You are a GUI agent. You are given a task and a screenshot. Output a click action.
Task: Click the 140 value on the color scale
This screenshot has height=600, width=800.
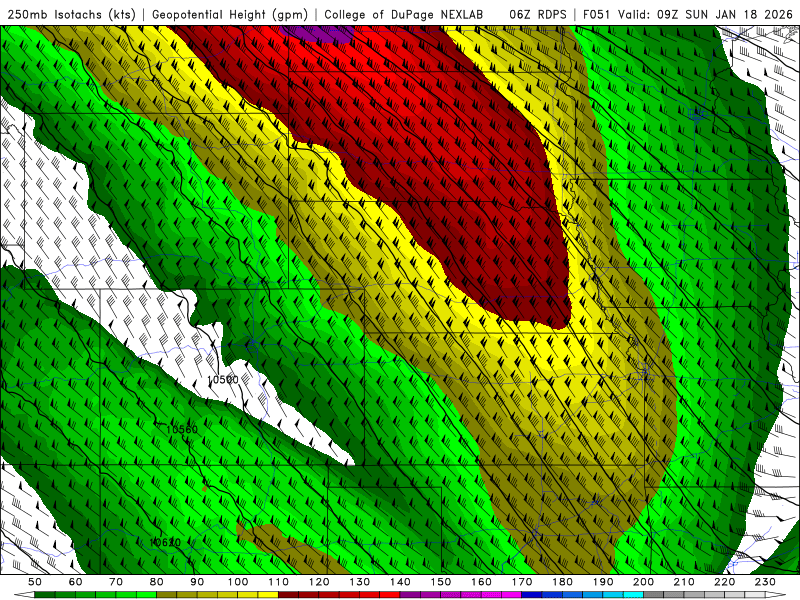pos(400,582)
